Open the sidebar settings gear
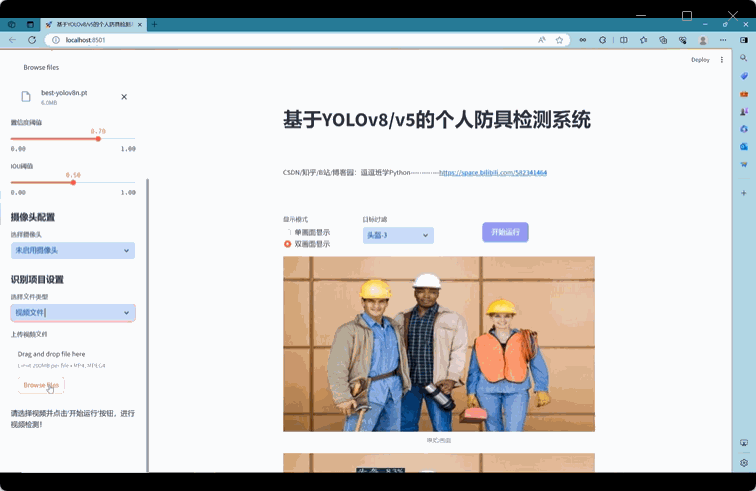 pyautogui.click(x=744, y=463)
